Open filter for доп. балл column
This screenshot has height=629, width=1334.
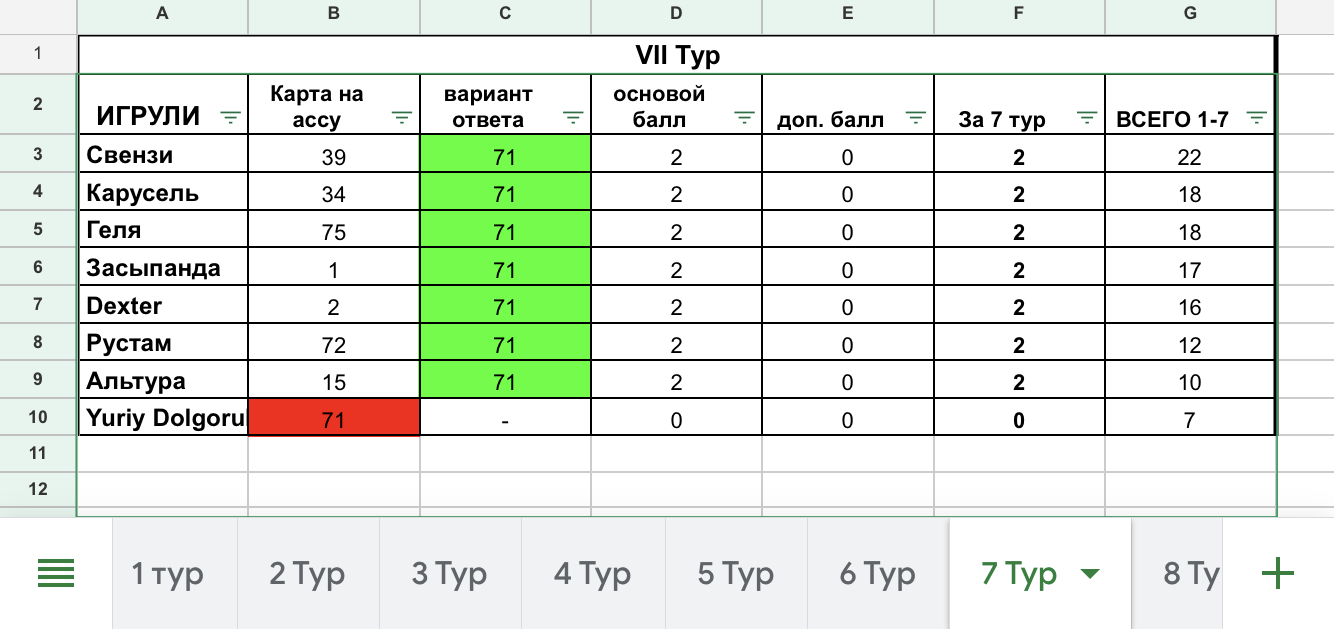tap(915, 119)
